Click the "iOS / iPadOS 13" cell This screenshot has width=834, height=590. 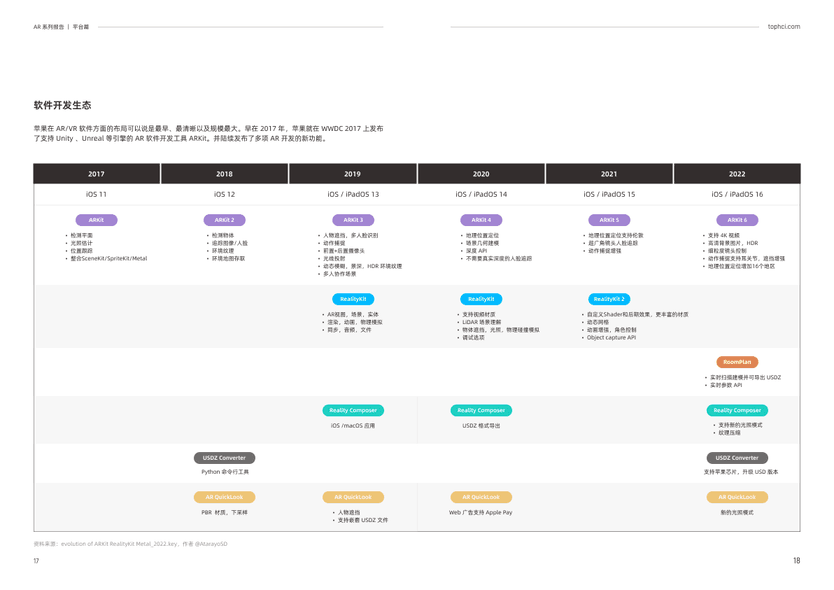pyautogui.click(x=353, y=194)
